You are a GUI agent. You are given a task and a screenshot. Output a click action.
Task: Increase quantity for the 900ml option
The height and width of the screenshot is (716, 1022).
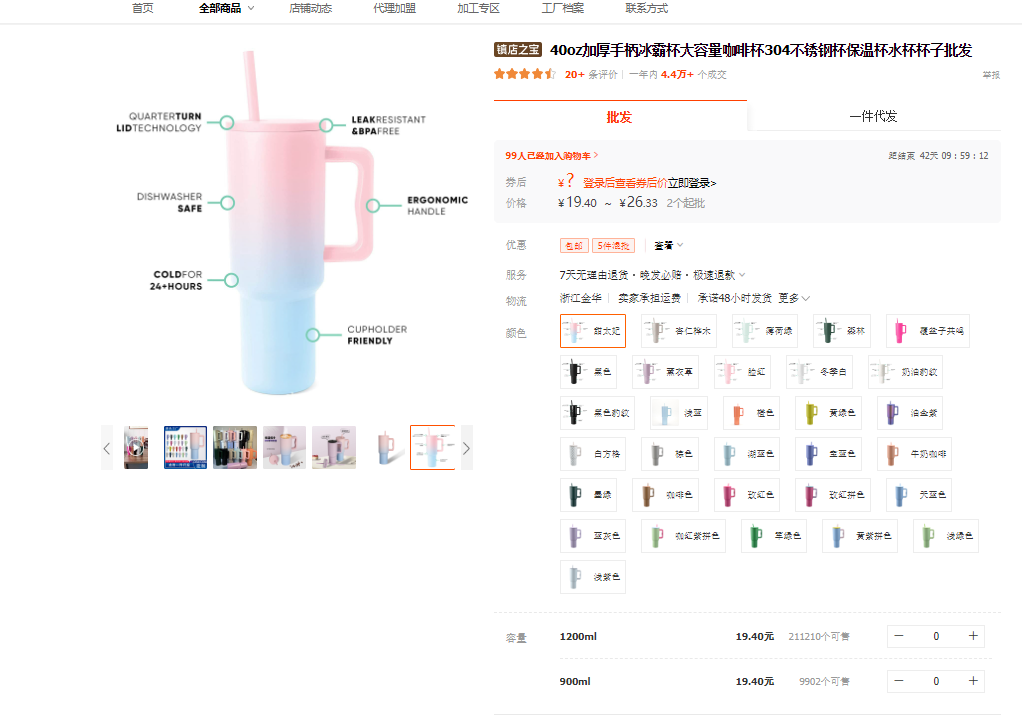972,681
